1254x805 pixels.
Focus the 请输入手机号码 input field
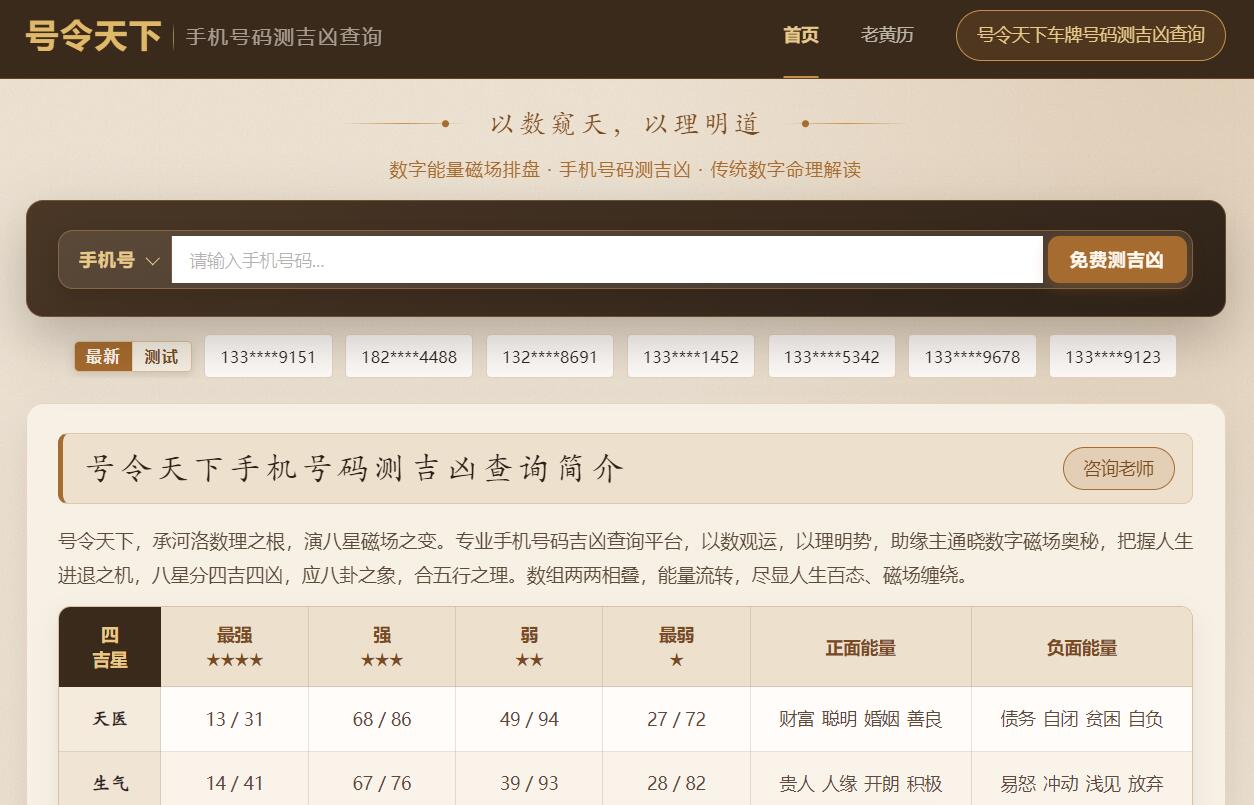[x=607, y=260]
